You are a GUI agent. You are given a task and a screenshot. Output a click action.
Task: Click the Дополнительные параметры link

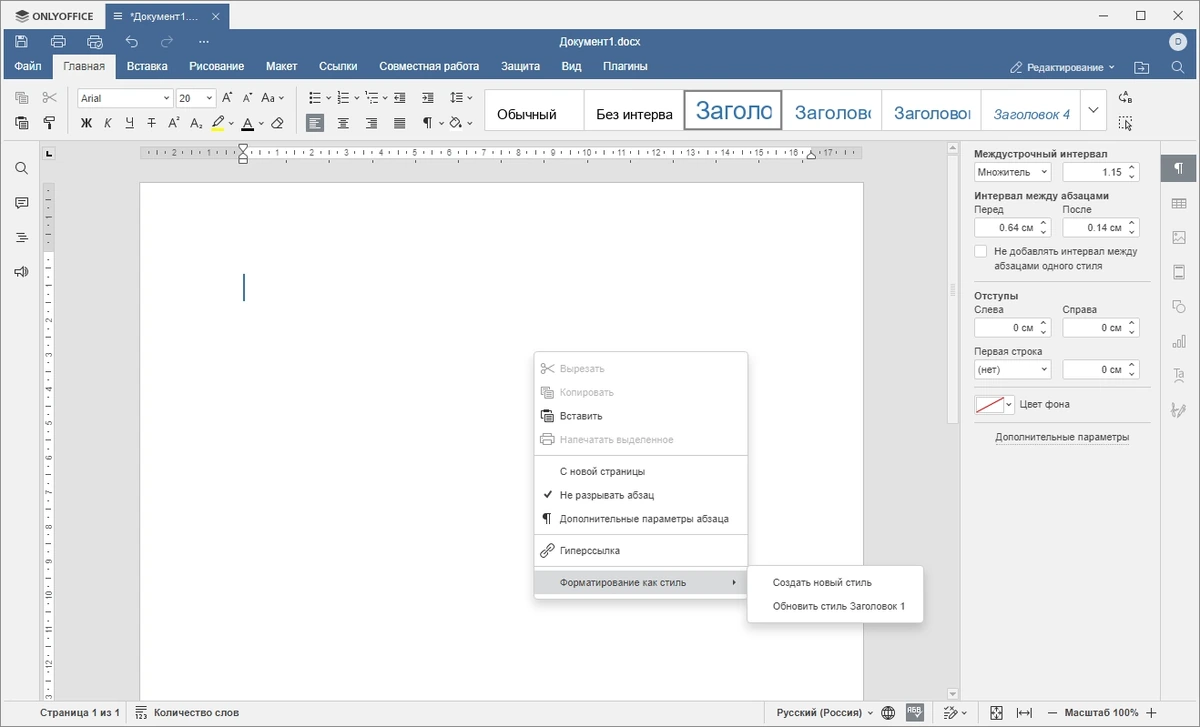click(x=1062, y=438)
